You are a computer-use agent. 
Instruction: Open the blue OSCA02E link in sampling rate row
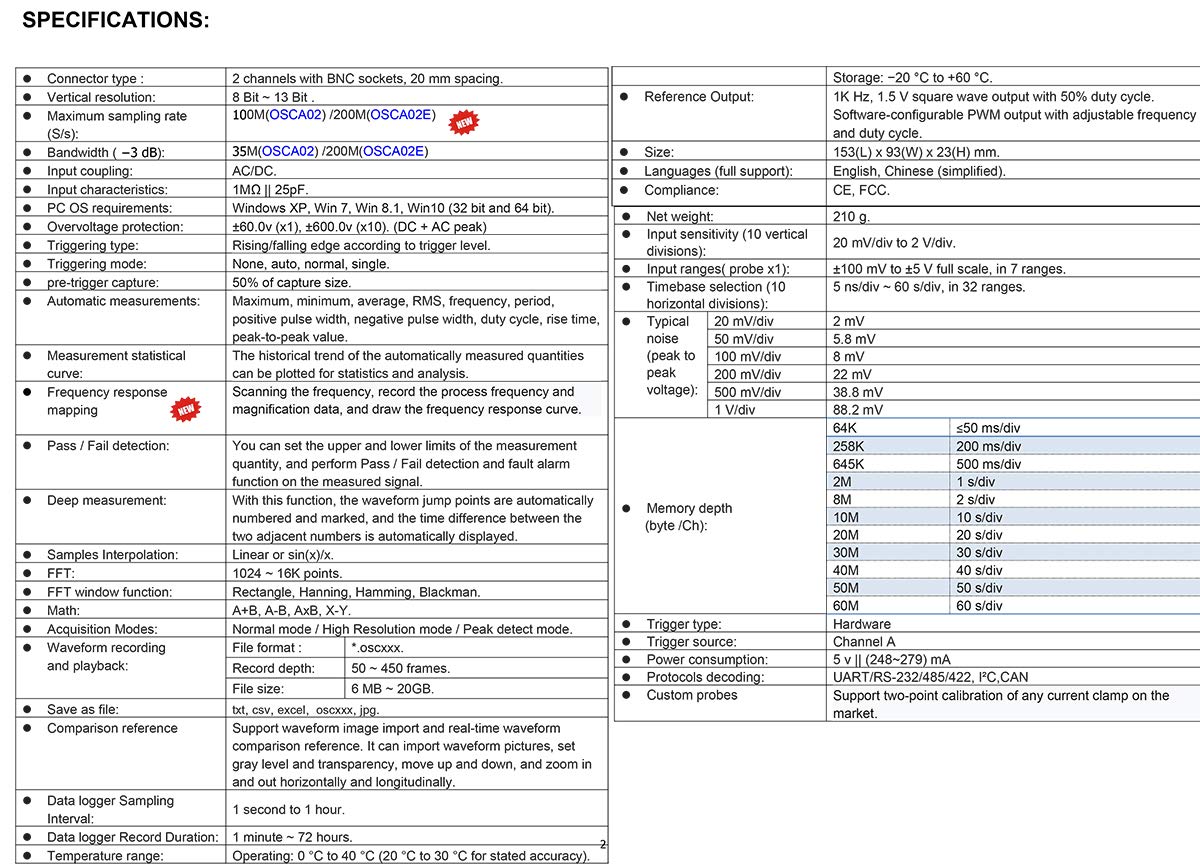(400, 115)
